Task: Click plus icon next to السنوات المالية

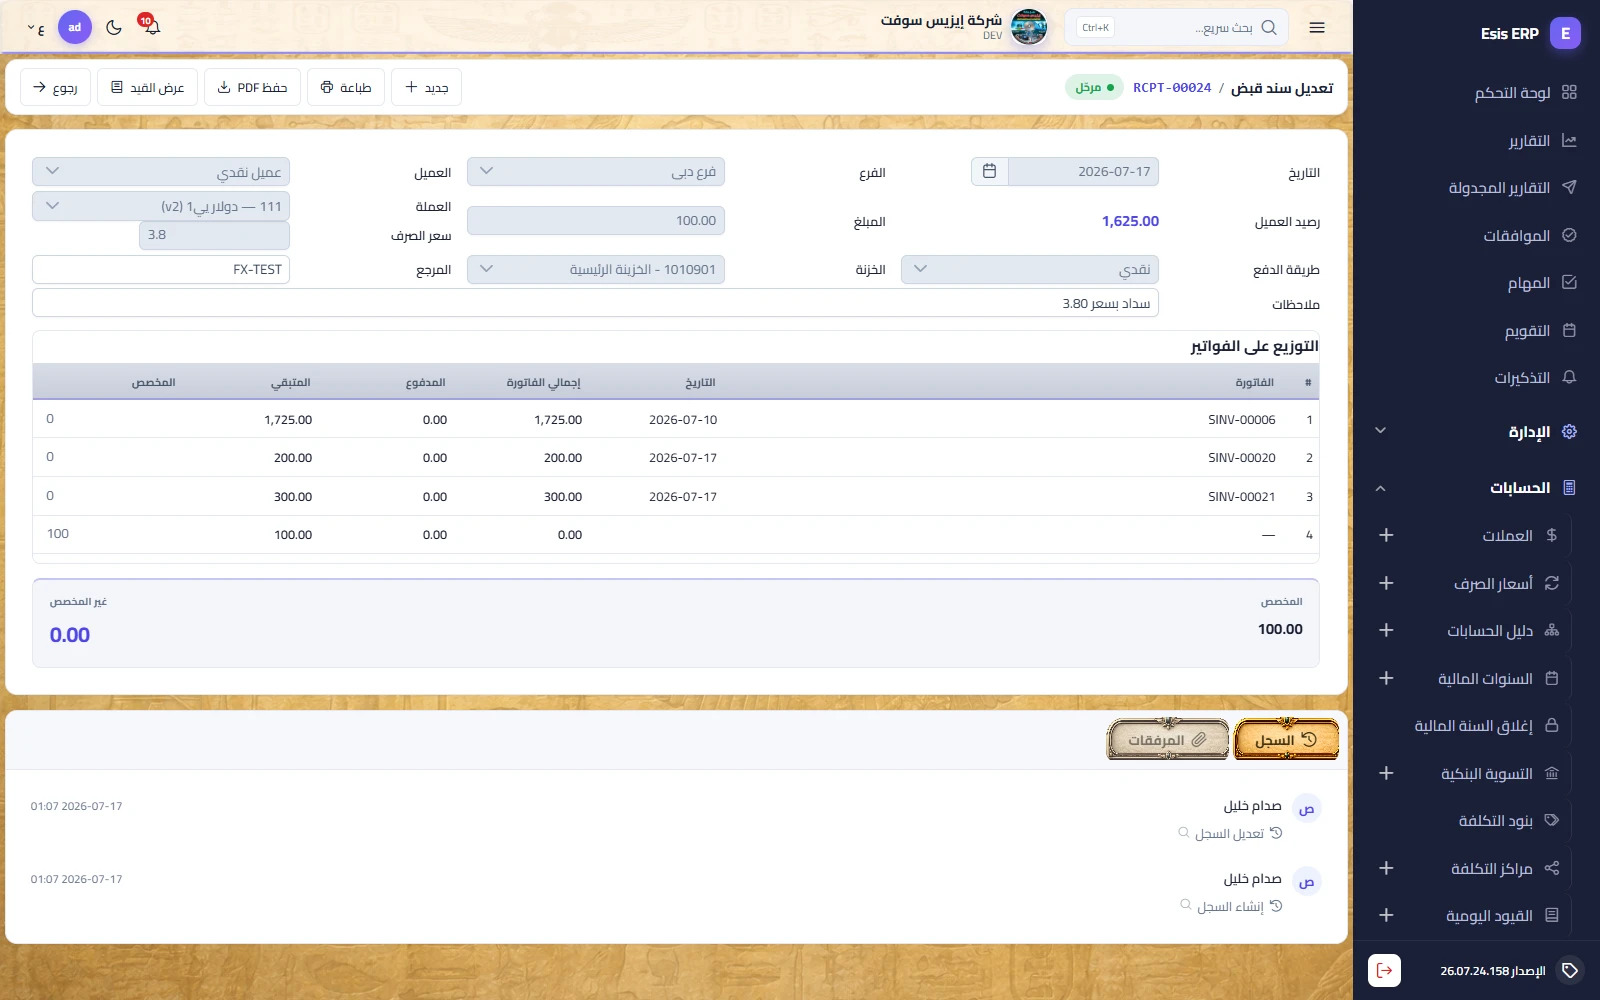Action: coord(1386,678)
